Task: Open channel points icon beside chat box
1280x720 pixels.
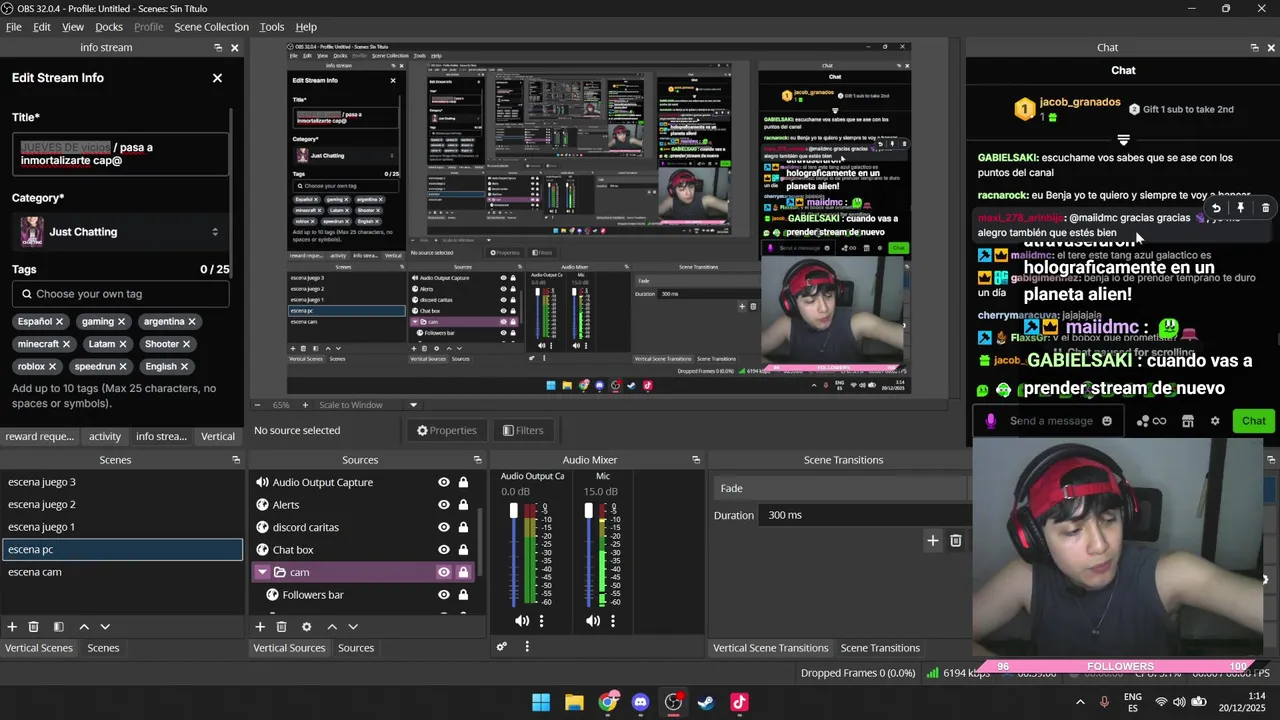Action: (1150, 421)
